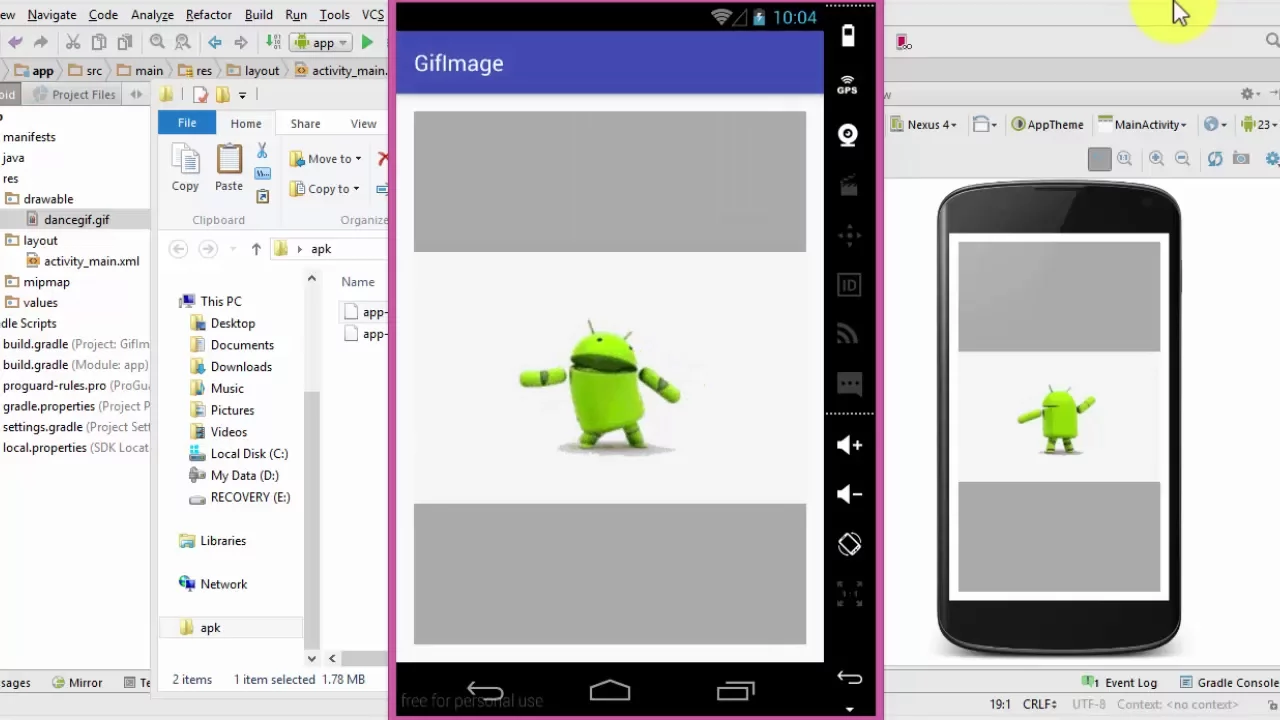The height and width of the screenshot is (720, 1280).
Task: Click the Undo arrow in IDE toolbar
Action: coord(14,42)
